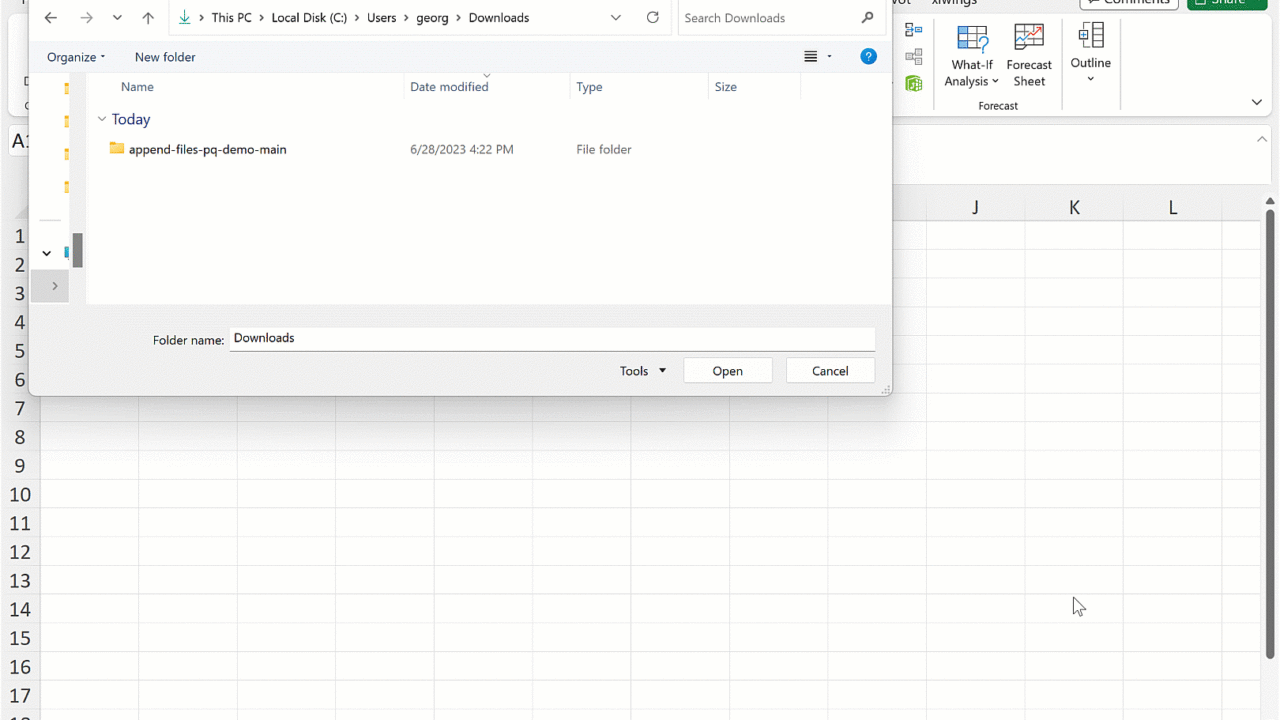
Task: Click Forecast Sheet in the Excel ribbon
Action: (1029, 56)
